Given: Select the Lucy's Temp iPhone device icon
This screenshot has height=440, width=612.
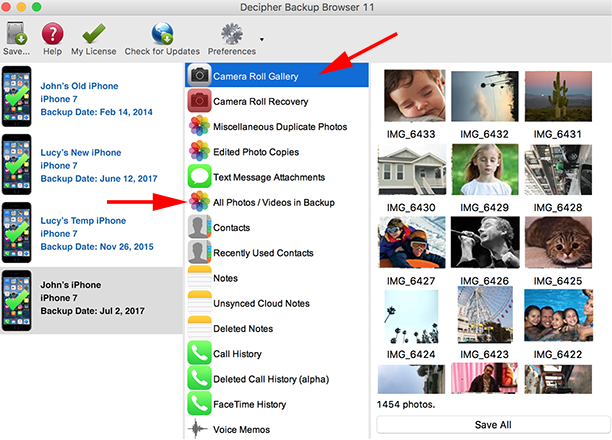Looking at the screenshot, I should point(16,233).
